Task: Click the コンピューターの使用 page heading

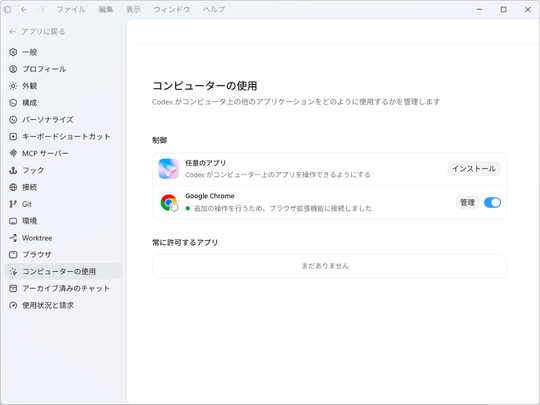Action: point(205,85)
